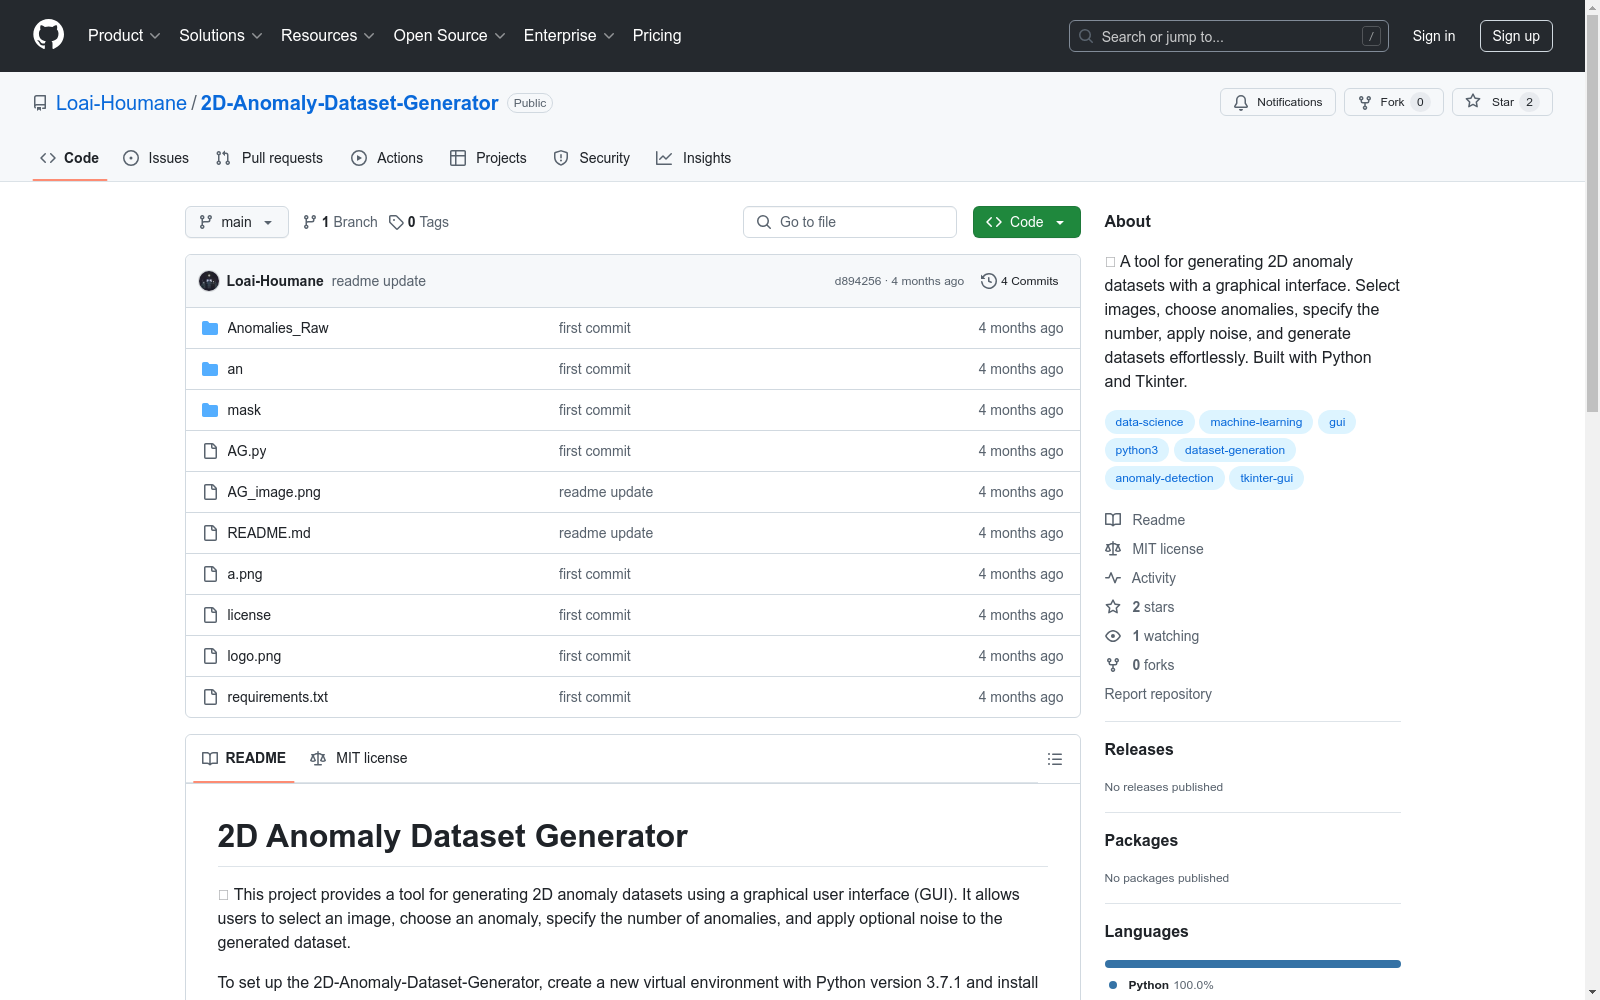Click the a.png file icon

(210, 574)
